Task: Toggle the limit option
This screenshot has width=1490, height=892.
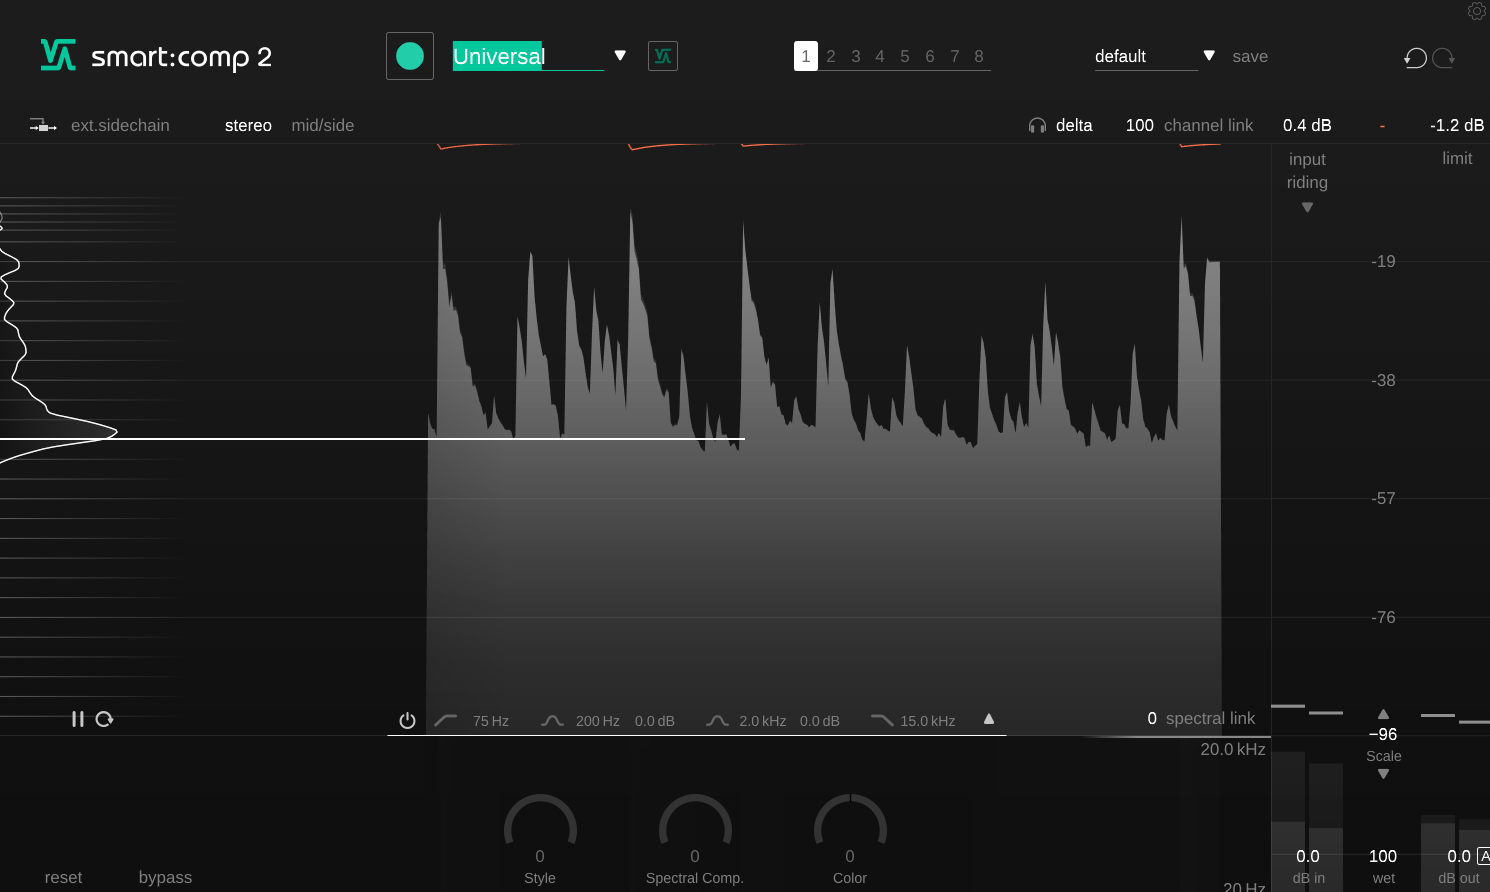Action: point(1457,158)
